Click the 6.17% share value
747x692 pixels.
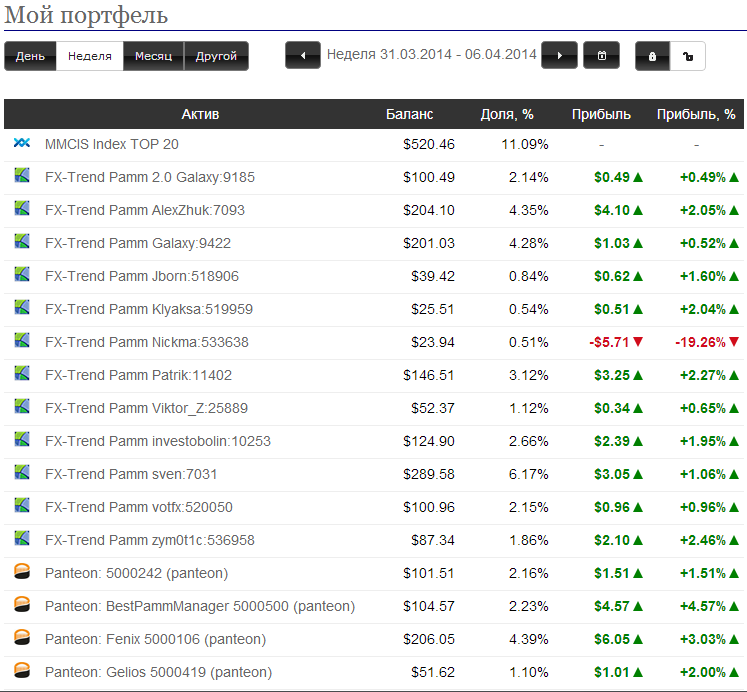[528, 474]
